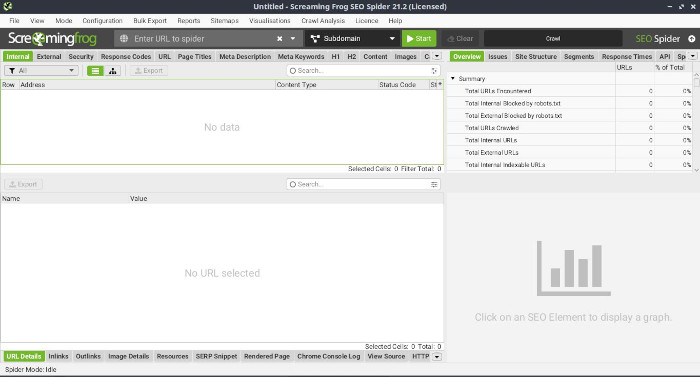Select the SERP Snippet bottom tab
This screenshot has height=377, width=700.
pyautogui.click(x=217, y=356)
